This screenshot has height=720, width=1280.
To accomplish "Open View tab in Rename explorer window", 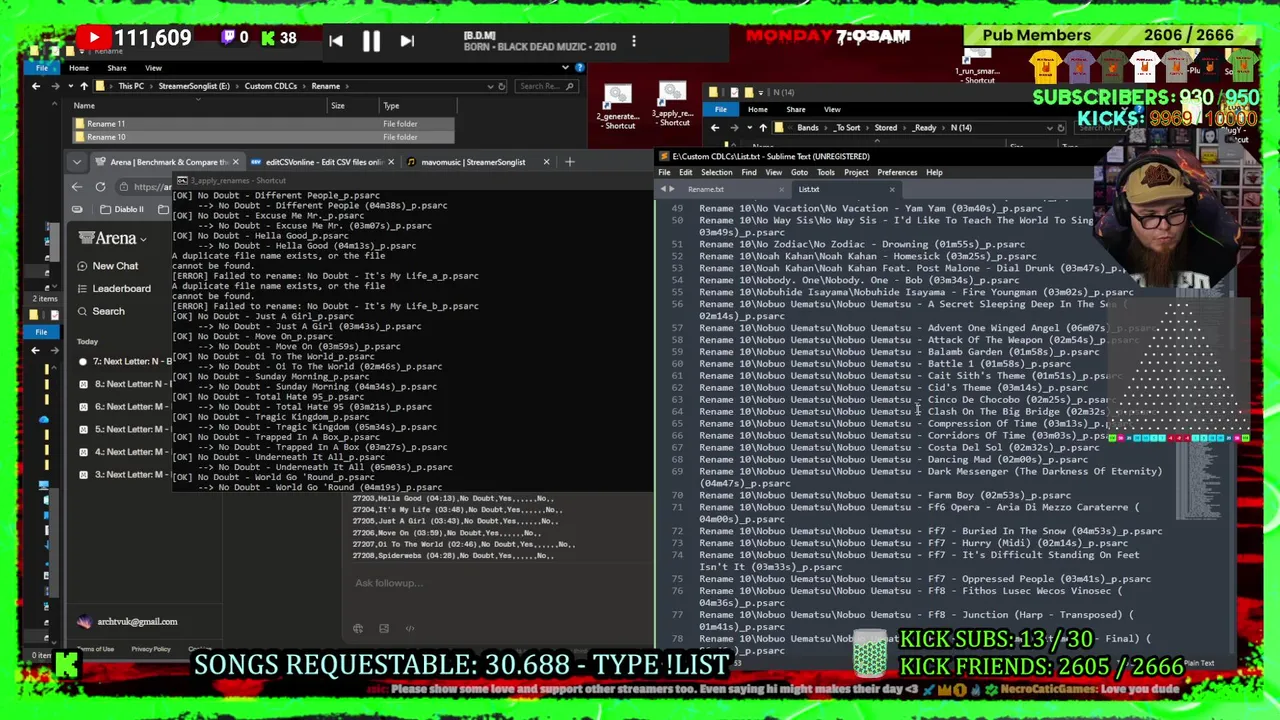I will 153,68.
